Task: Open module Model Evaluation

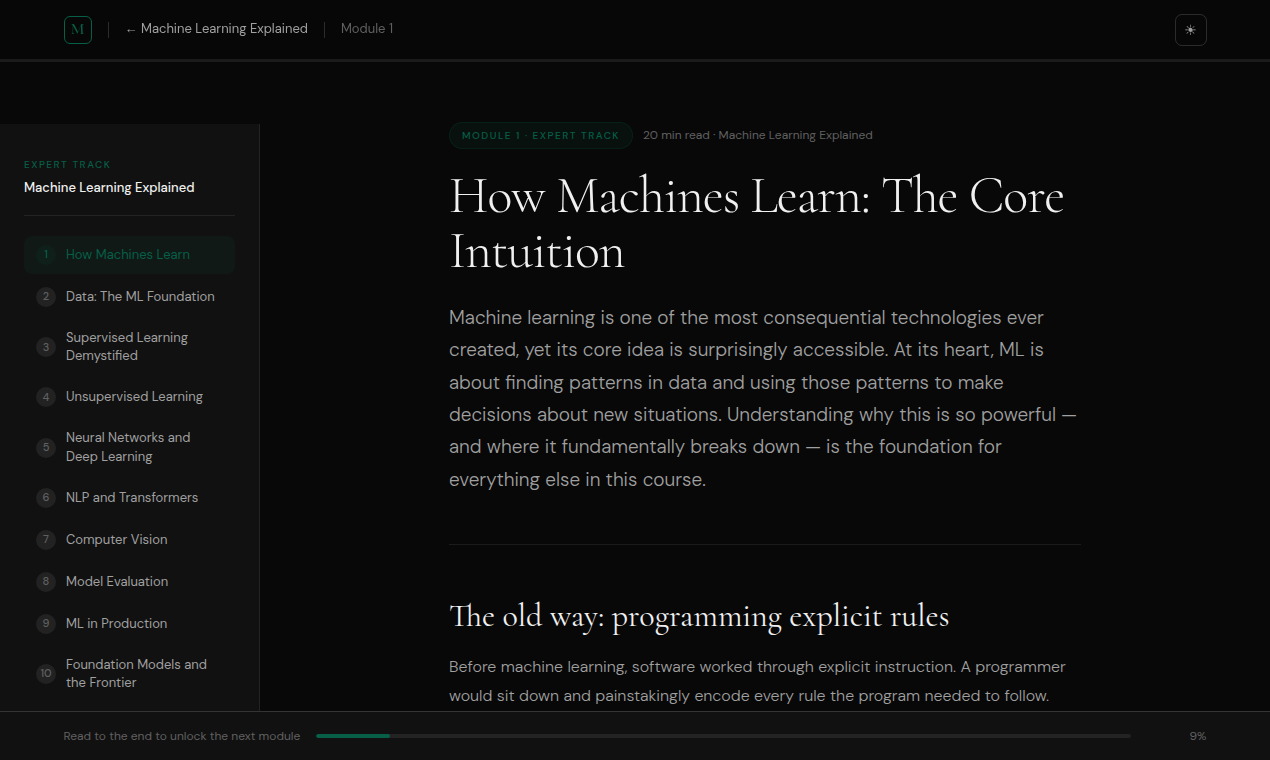Action: point(129,581)
